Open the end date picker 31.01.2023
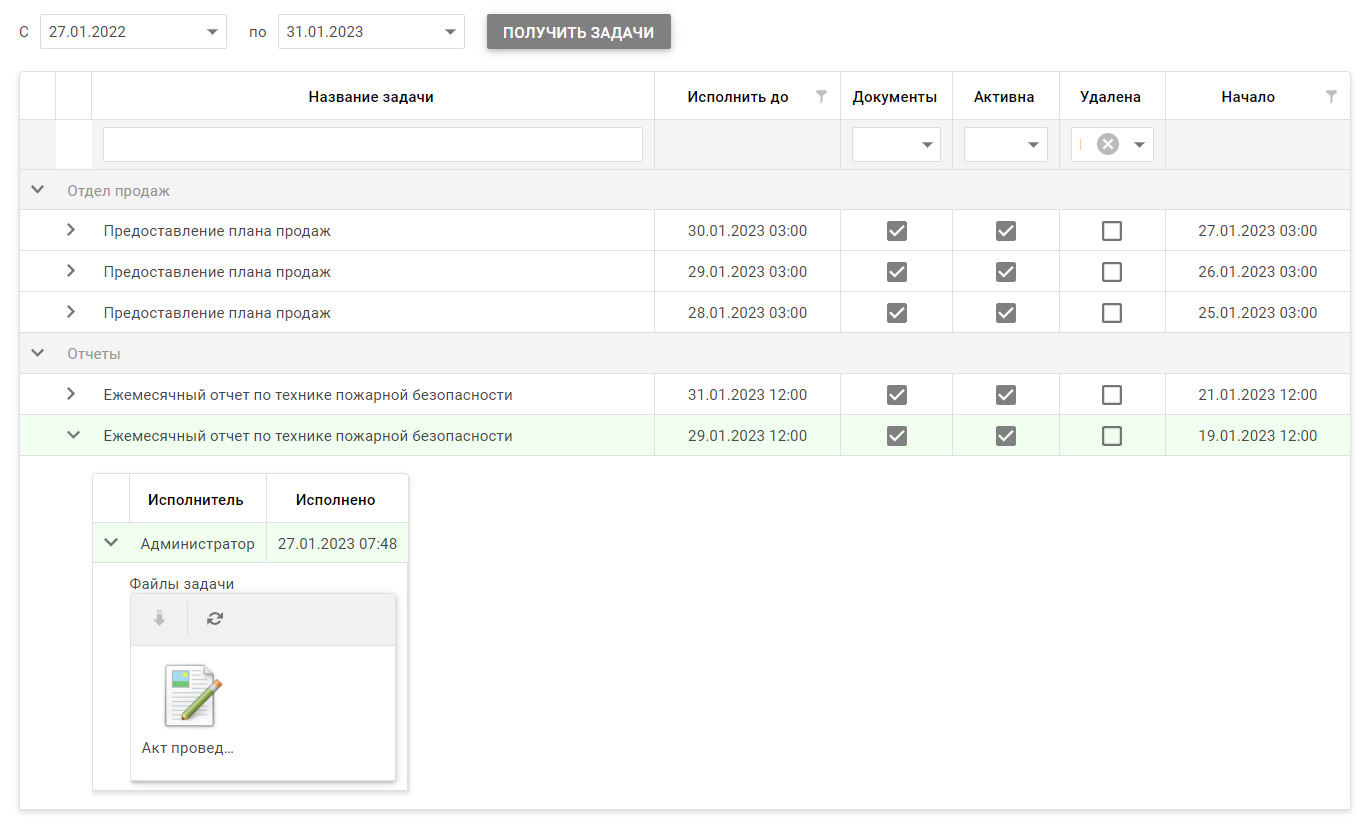 pyautogui.click(x=449, y=32)
